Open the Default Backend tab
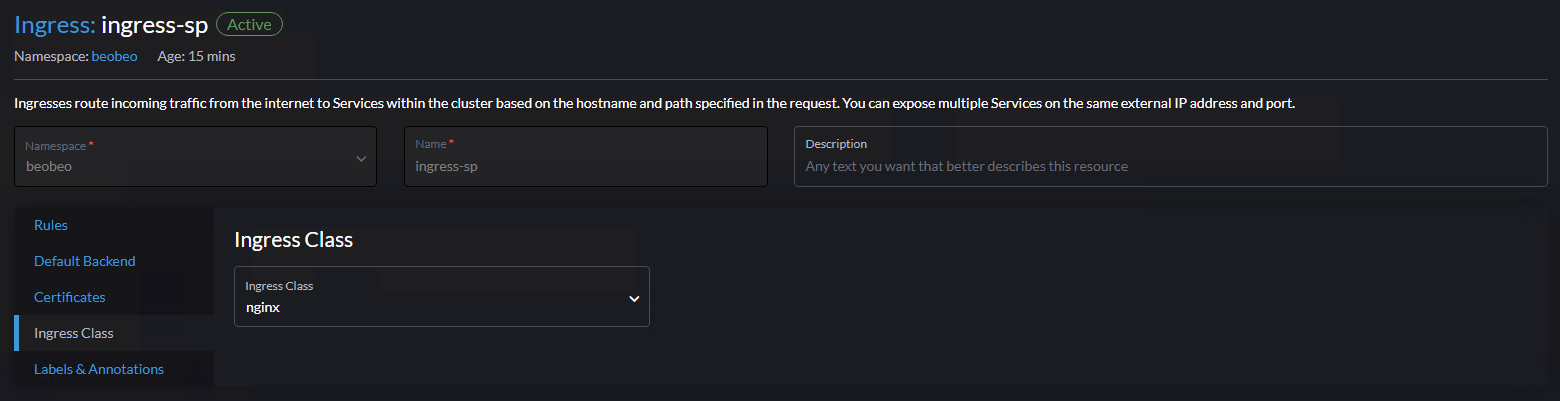The width and height of the screenshot is (1560, 401). tap(85, 261)
